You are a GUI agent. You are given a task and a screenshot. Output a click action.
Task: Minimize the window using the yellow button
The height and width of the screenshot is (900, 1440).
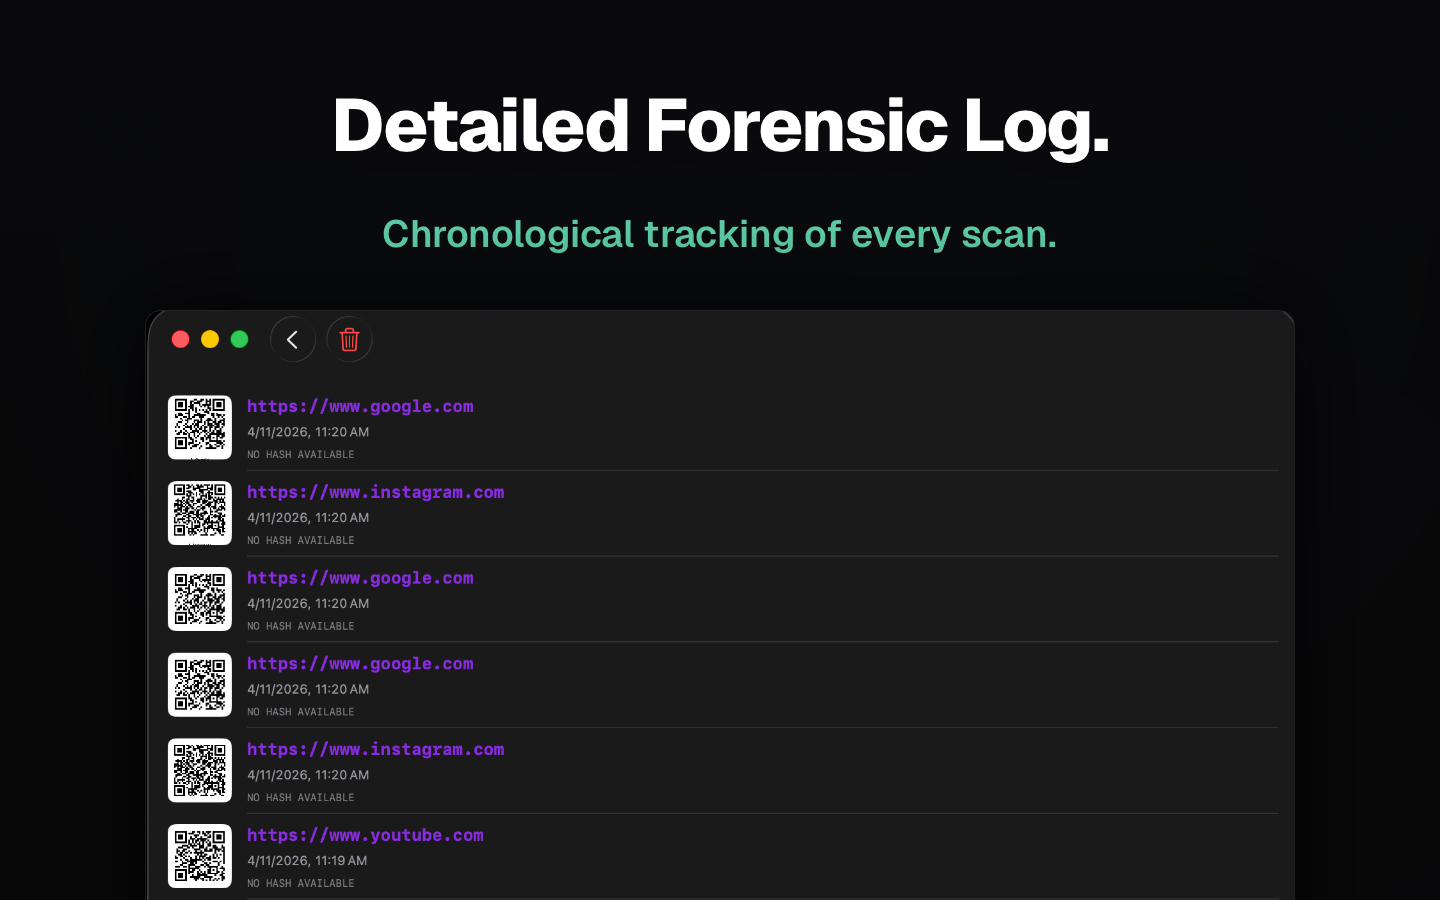(x=210, y=340)
